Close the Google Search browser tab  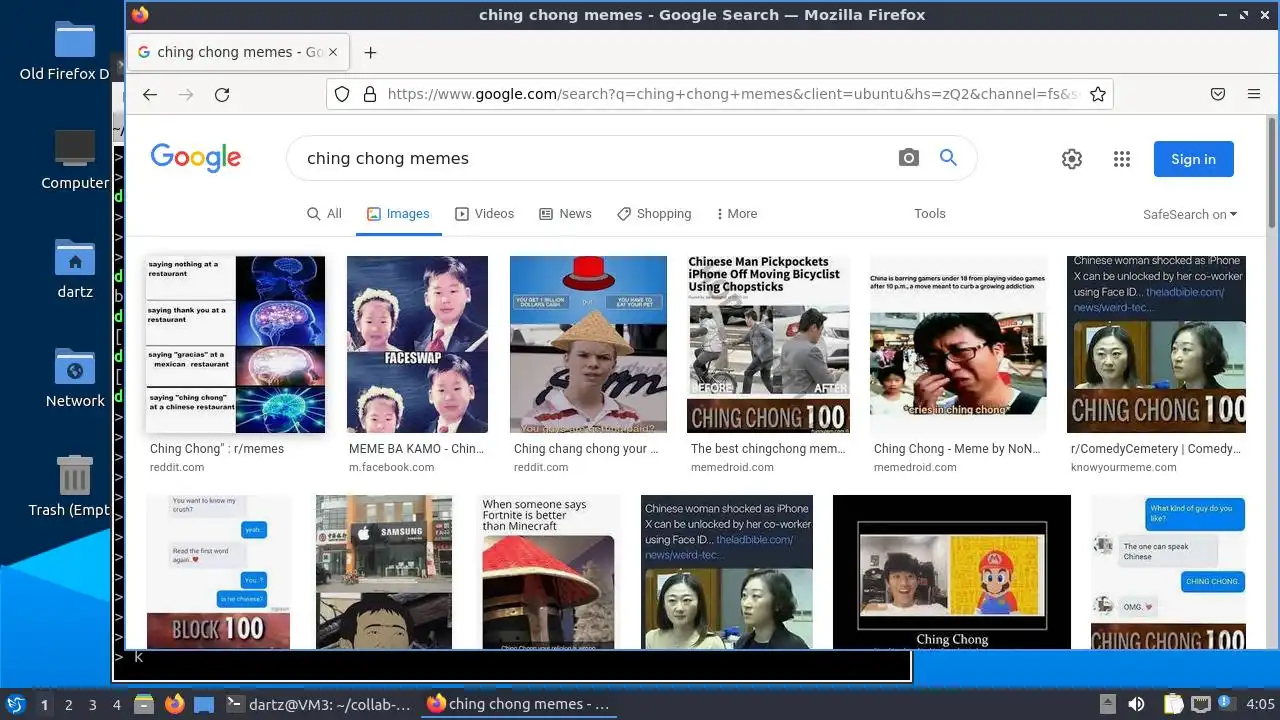[333, 52]
